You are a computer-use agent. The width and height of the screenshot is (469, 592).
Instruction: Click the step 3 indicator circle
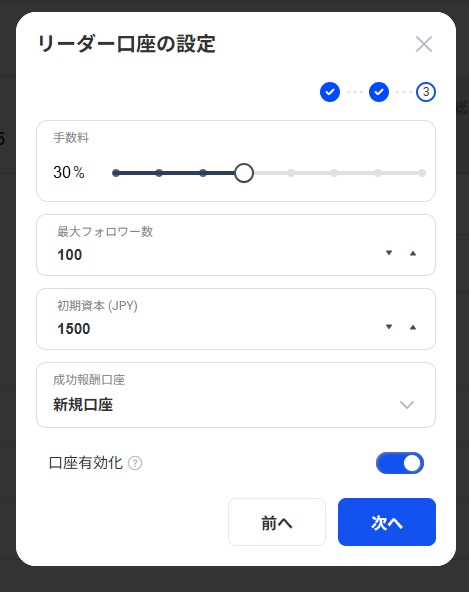click(x=426, y=92)
